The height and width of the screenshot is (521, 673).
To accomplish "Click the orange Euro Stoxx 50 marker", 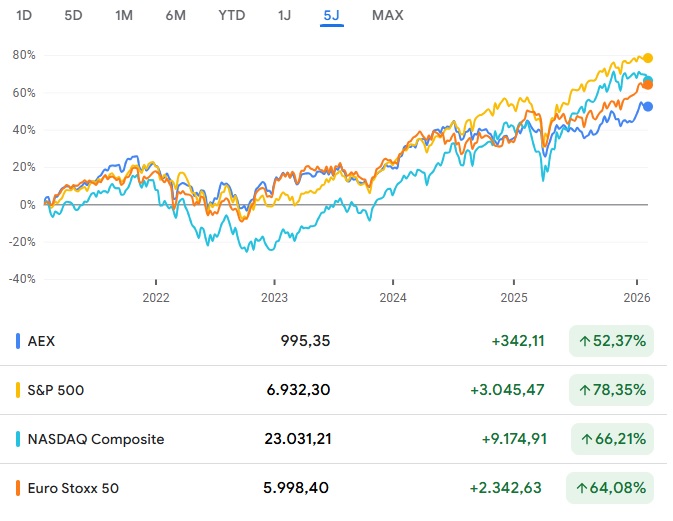I will coord(19,488).
